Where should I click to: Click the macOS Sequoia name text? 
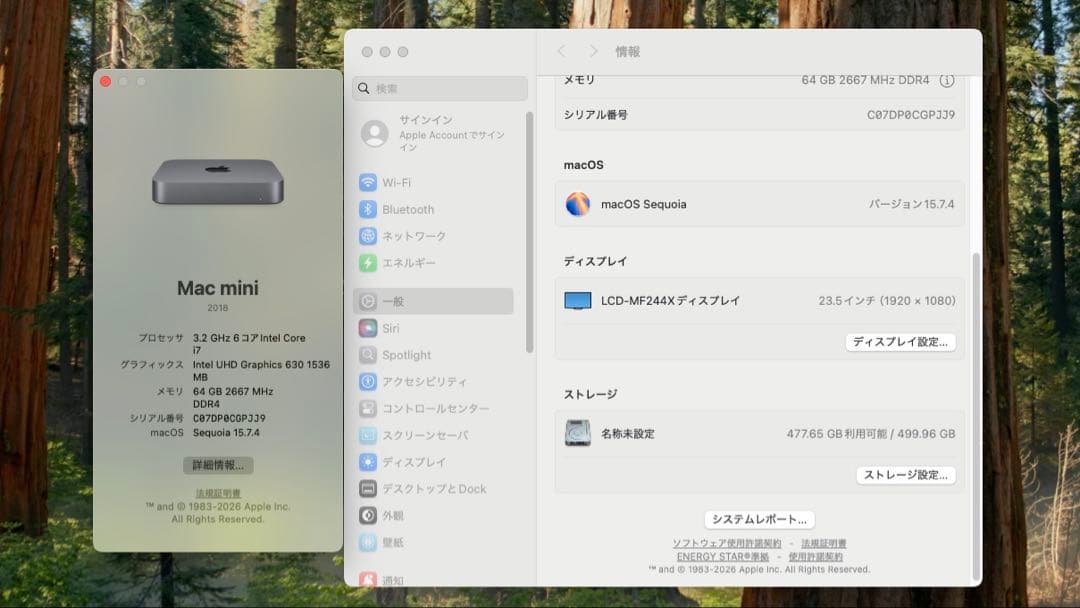(x=643, y=204)
